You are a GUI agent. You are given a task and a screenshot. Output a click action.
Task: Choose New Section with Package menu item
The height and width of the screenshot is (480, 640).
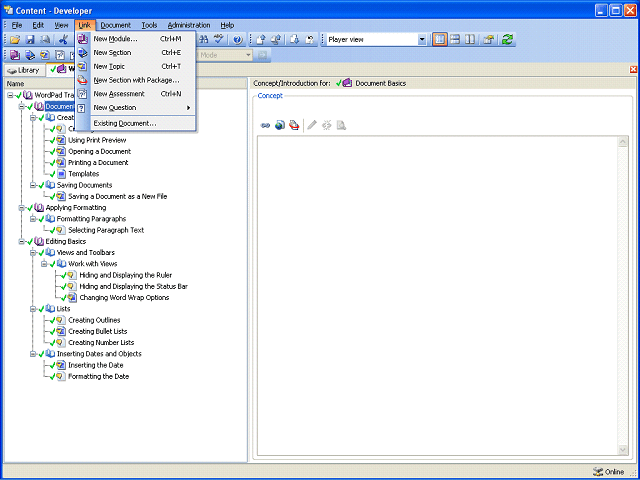tap(136, 80)
